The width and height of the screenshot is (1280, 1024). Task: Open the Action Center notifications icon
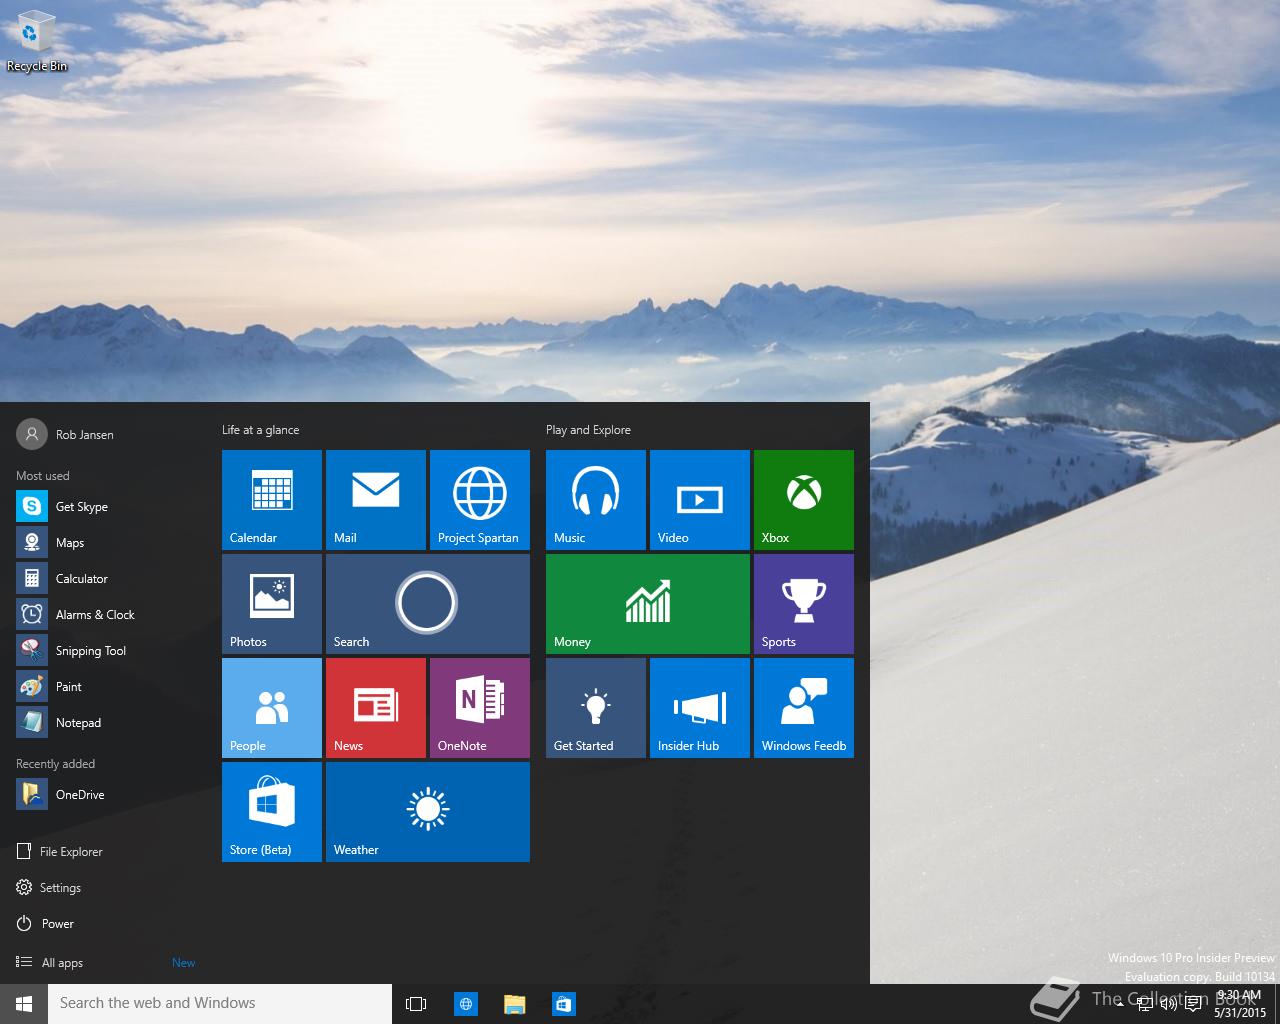tap(1193, 1004)
